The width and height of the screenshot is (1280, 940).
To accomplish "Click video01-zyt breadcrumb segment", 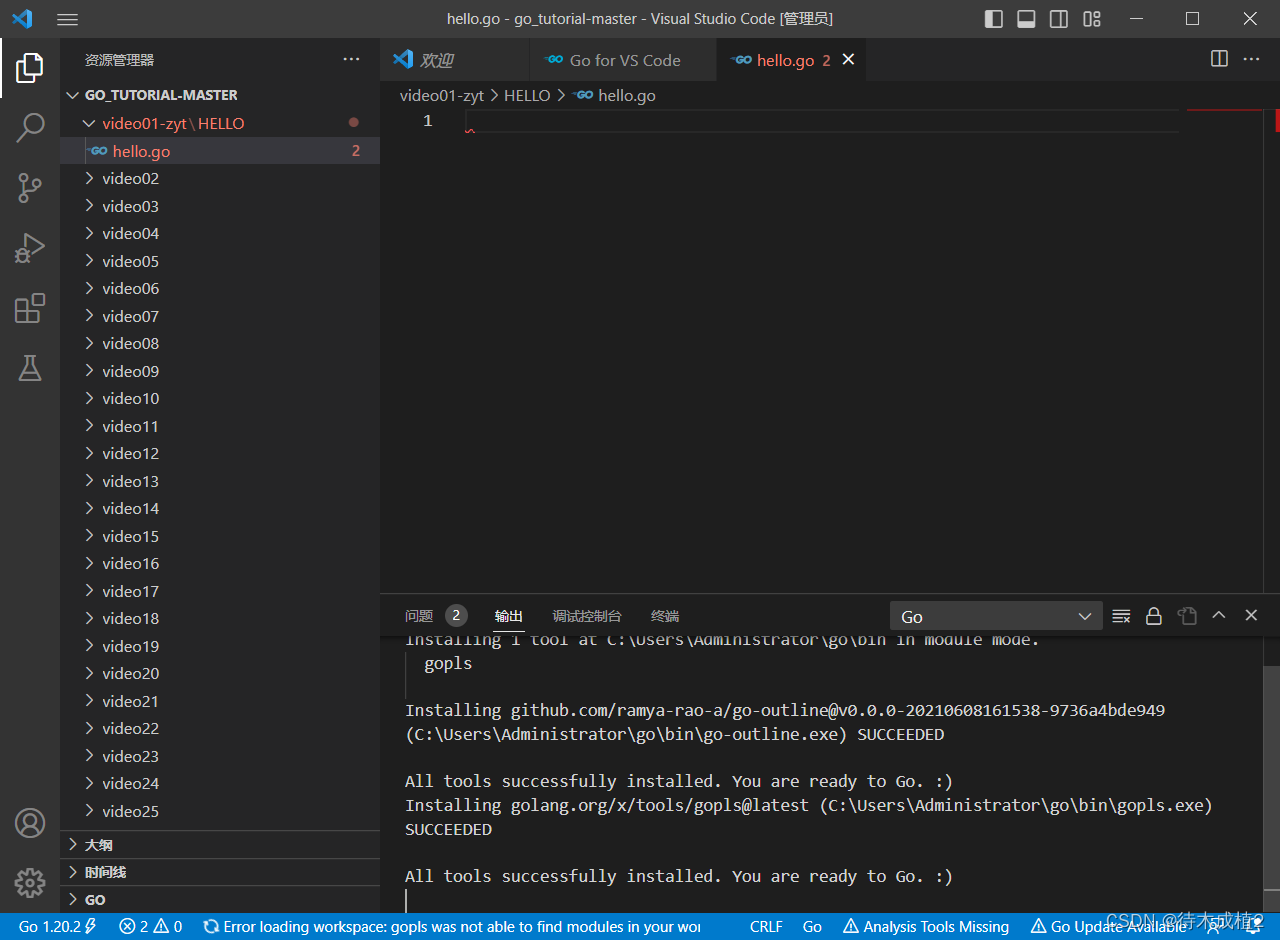I will tap(442, 95).
